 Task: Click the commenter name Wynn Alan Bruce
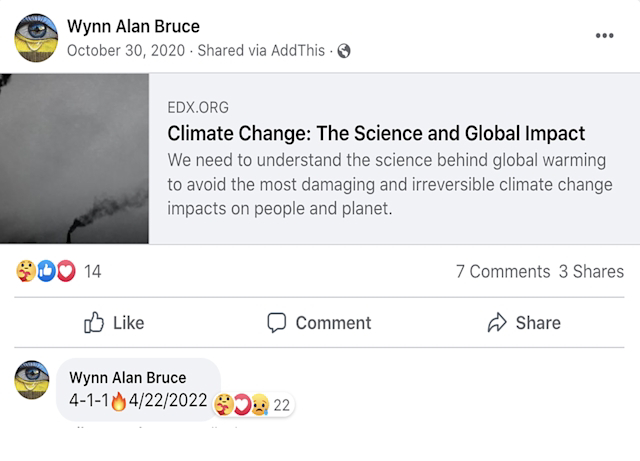click(127, 378)
